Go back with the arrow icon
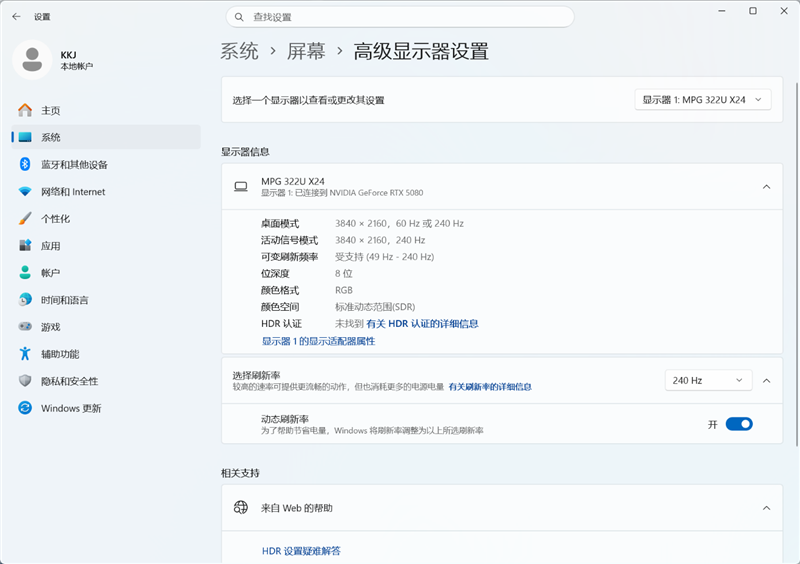Image resolution: width=800 pixels, height=564 pixels. click(x=16, y=17)
